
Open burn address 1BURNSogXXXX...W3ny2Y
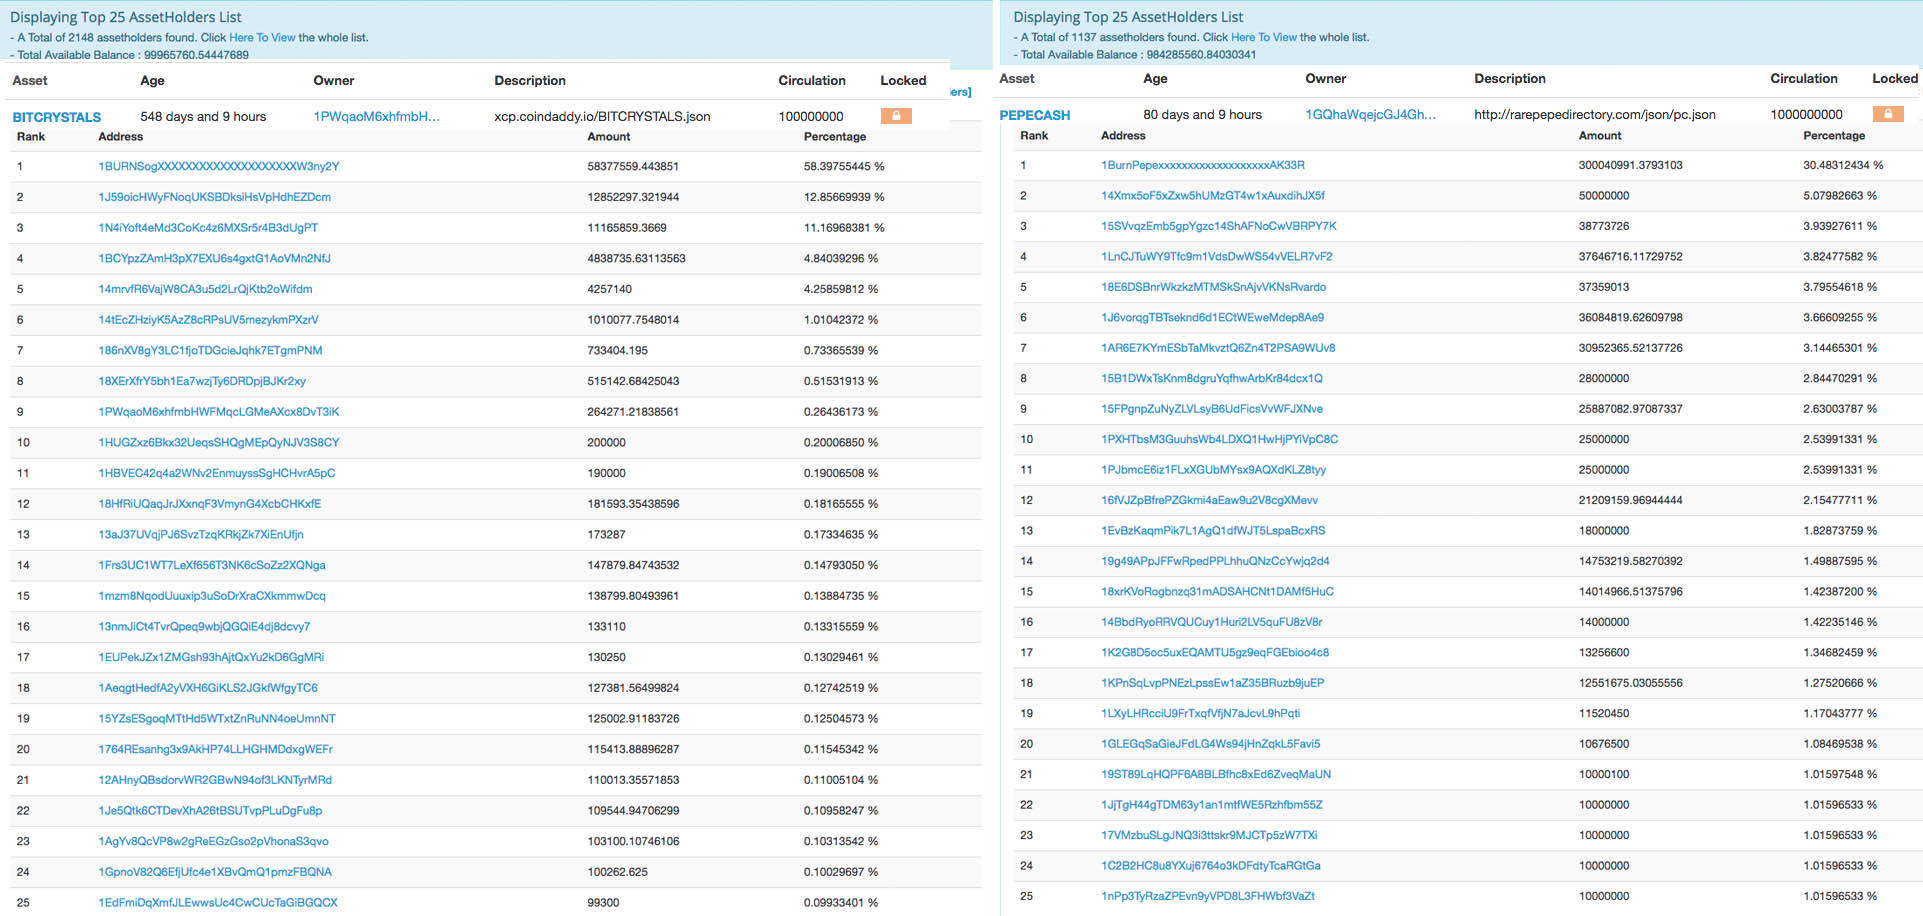(x=219, y=166)
